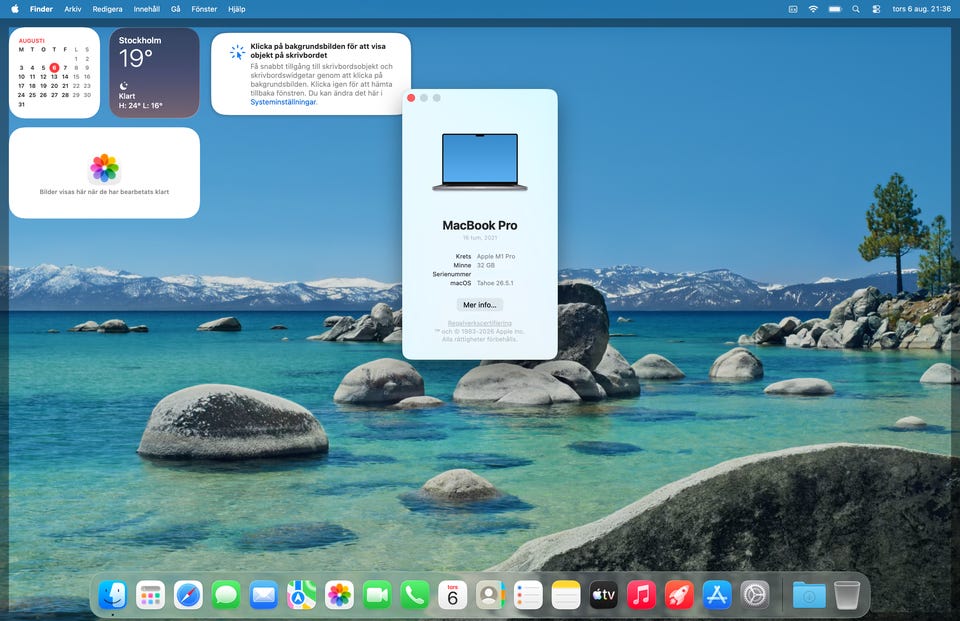Viewport: 960px width, 621px height.
Task: Click the date and time in menu bar
Action: click(x=921, y=9)
